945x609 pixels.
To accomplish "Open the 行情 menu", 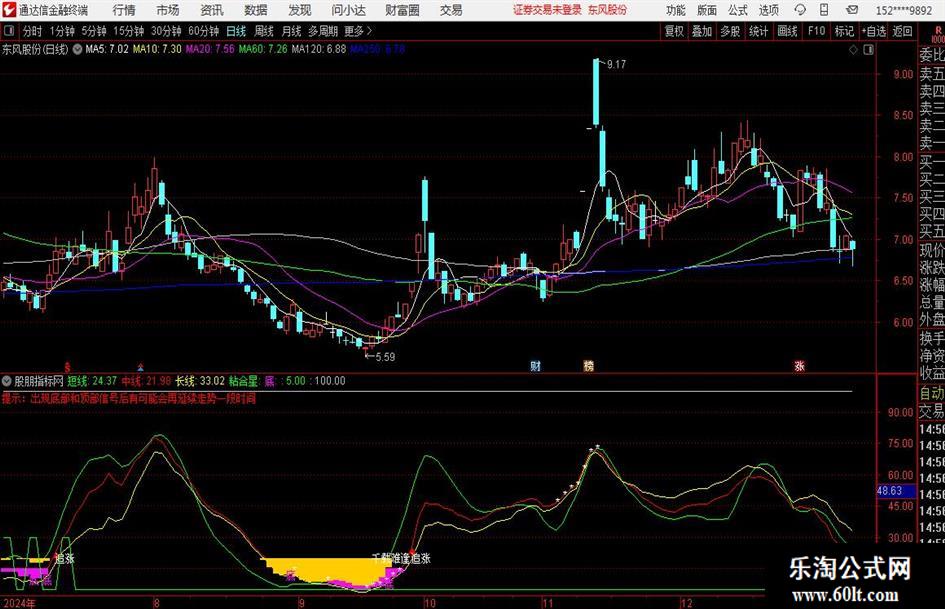I will tap(124, 10).
